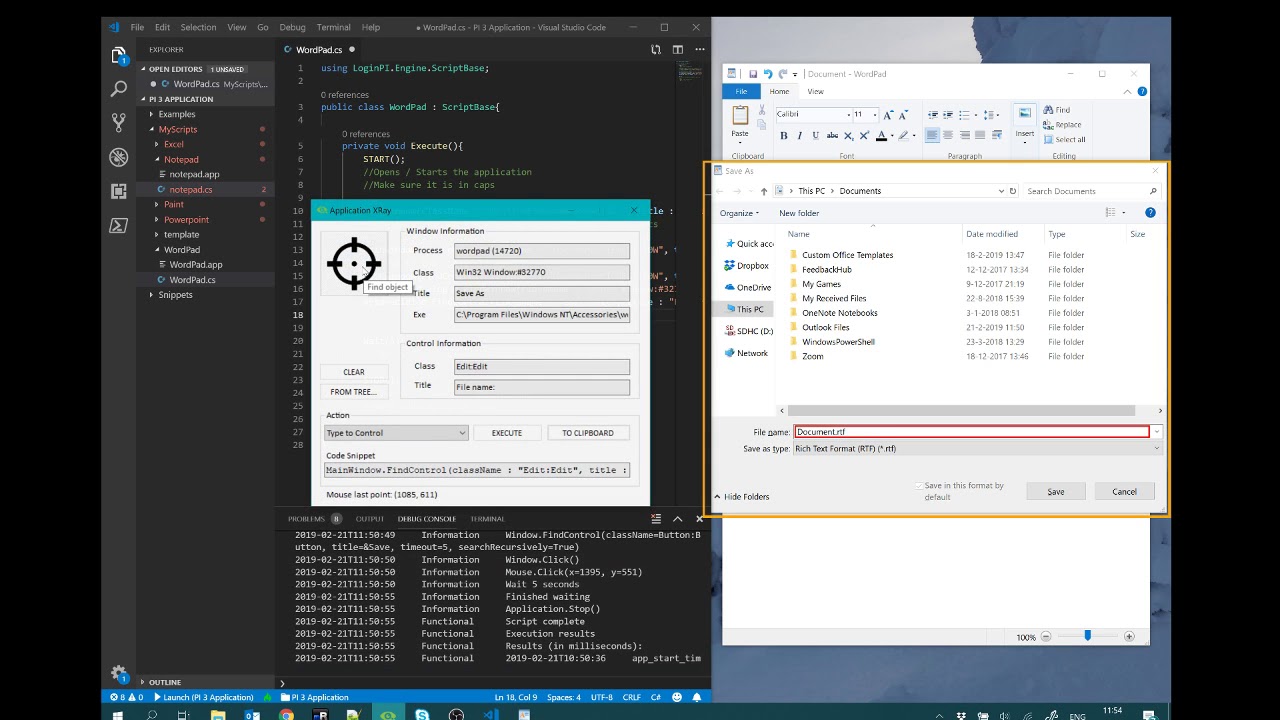Open the Debug menu in VS Code
The height and width of the screenshot is (720, 1280).
[x=292, y=27]
